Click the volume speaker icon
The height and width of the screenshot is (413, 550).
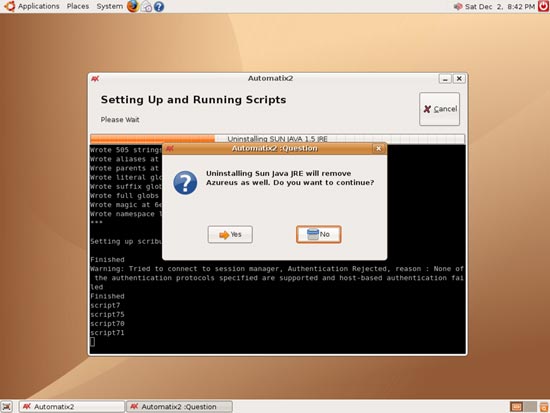(x=458, y=7)
